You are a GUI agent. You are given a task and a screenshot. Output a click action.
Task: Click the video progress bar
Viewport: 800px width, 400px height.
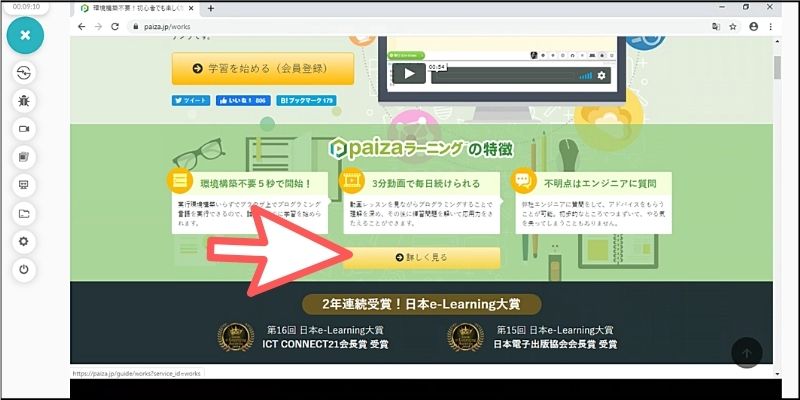pos(503,76)
